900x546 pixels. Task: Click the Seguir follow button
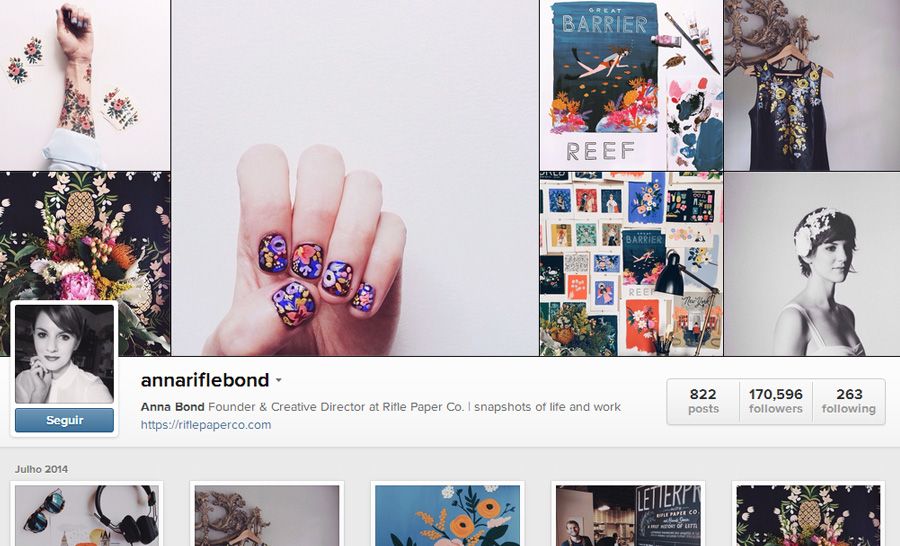coord(64,420)
